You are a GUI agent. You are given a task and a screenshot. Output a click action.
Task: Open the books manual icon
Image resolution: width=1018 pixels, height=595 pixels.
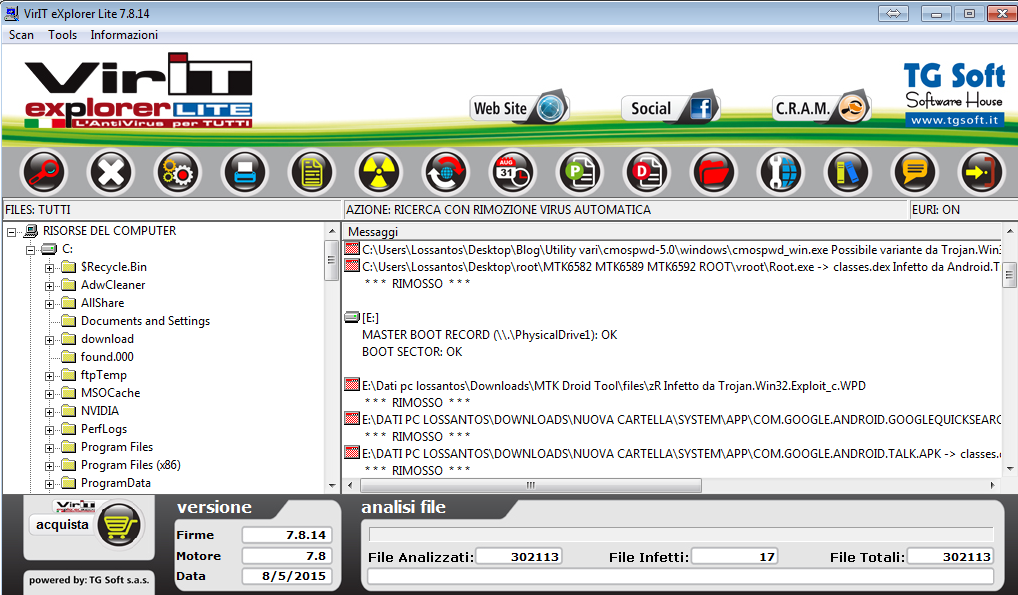tap(848, 173)
